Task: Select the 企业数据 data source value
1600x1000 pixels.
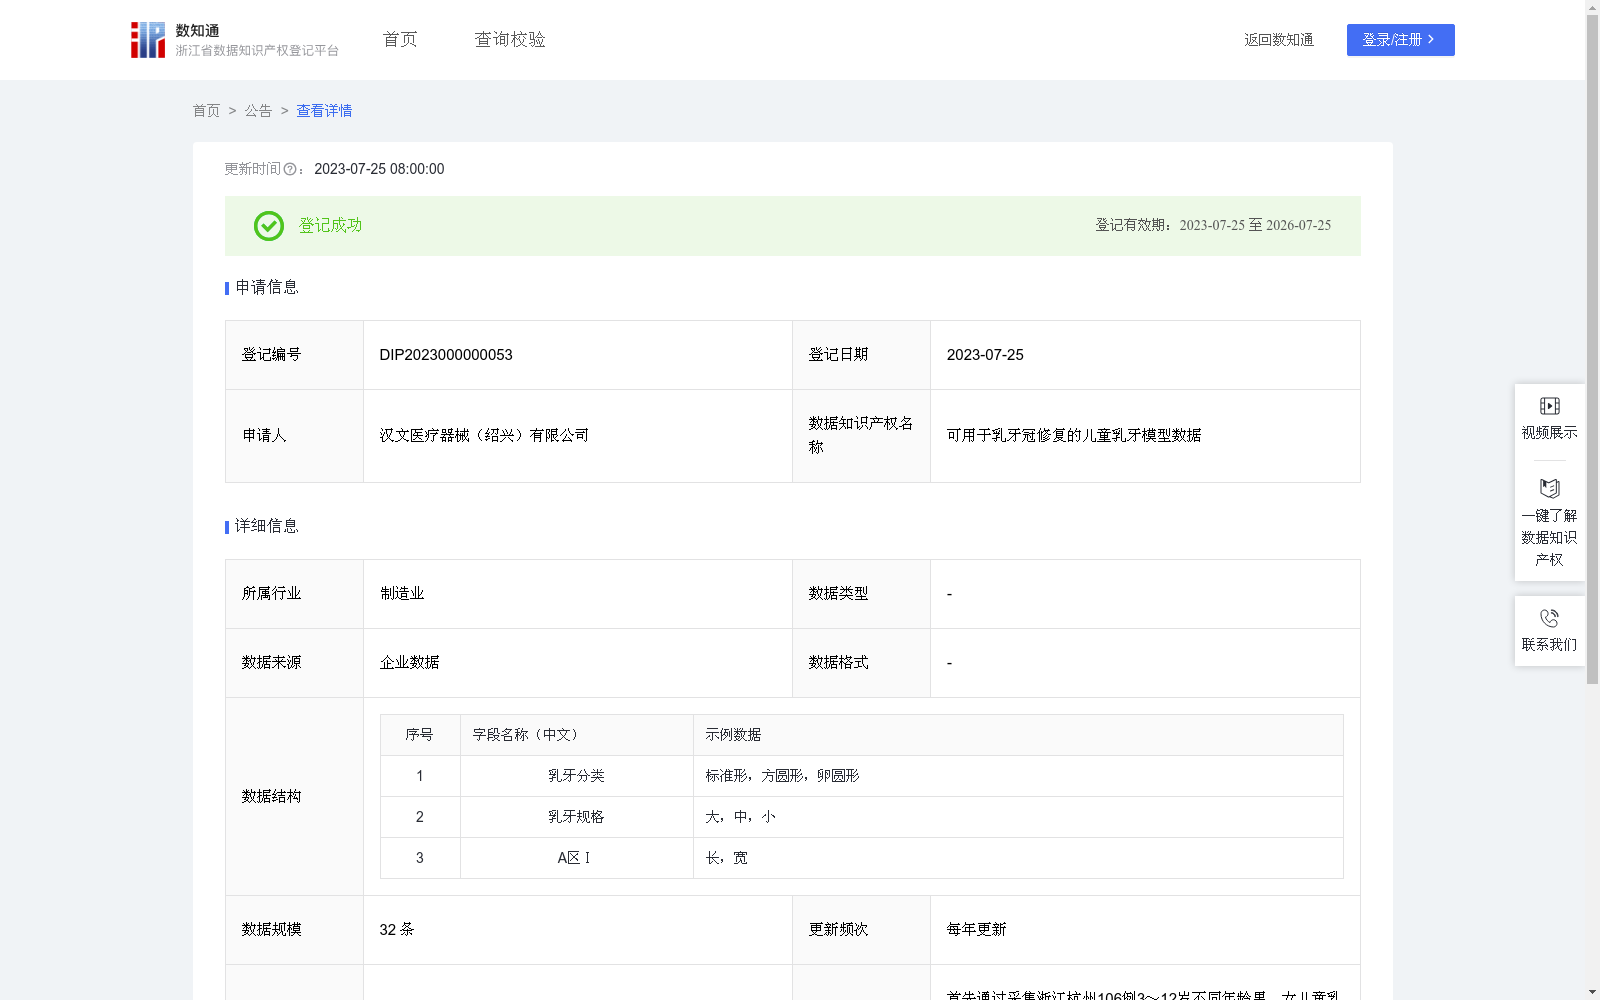Action: [x=409, y=663]
